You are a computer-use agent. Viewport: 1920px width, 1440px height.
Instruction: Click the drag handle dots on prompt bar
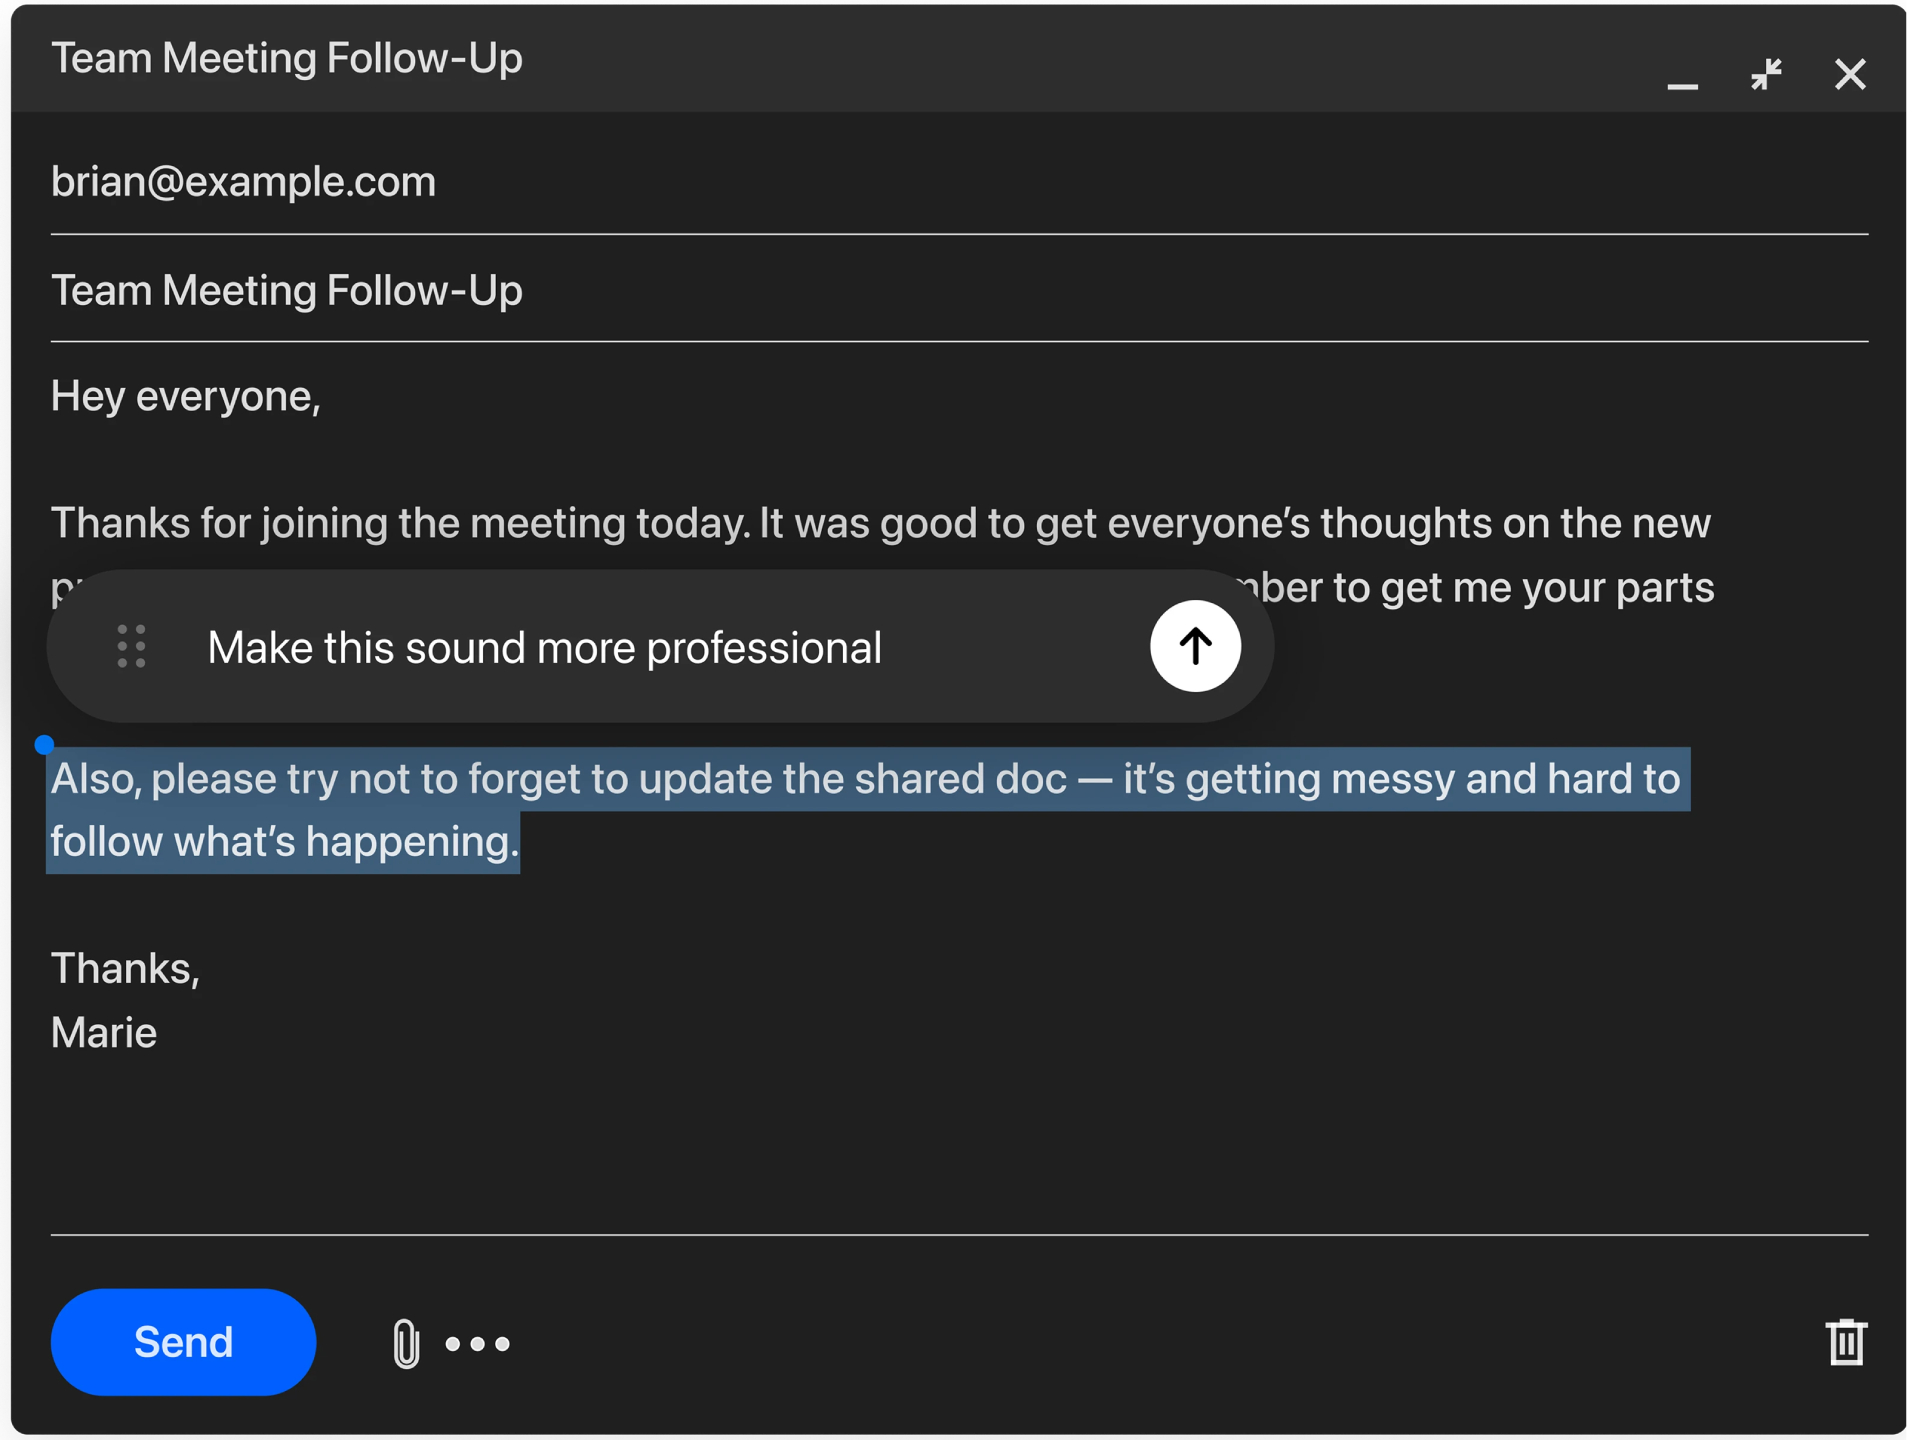(131, 646)
